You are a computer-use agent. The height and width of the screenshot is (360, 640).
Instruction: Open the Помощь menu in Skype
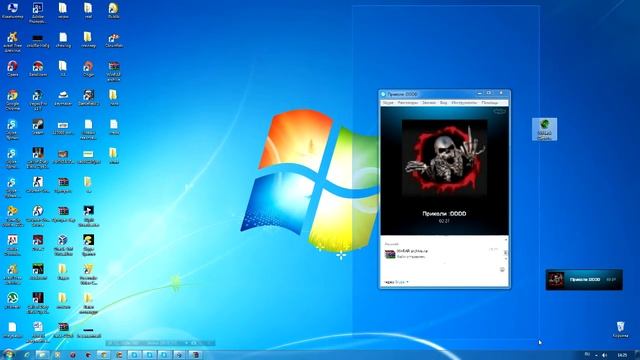click(x=489, y=103)
